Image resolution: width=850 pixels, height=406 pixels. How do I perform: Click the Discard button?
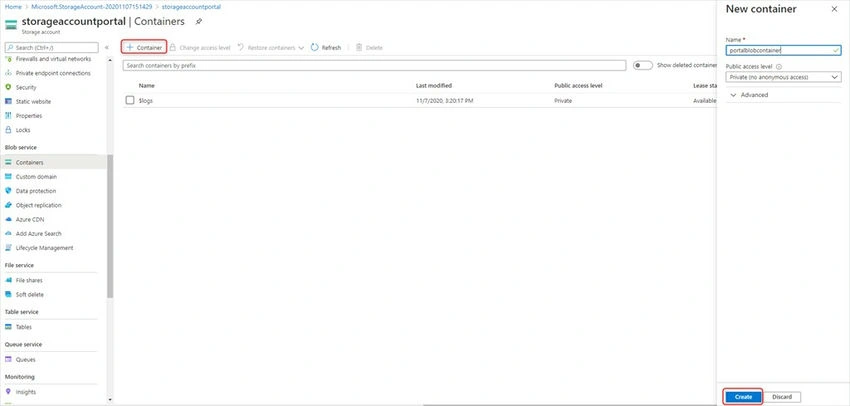click(x=782, y=397)
